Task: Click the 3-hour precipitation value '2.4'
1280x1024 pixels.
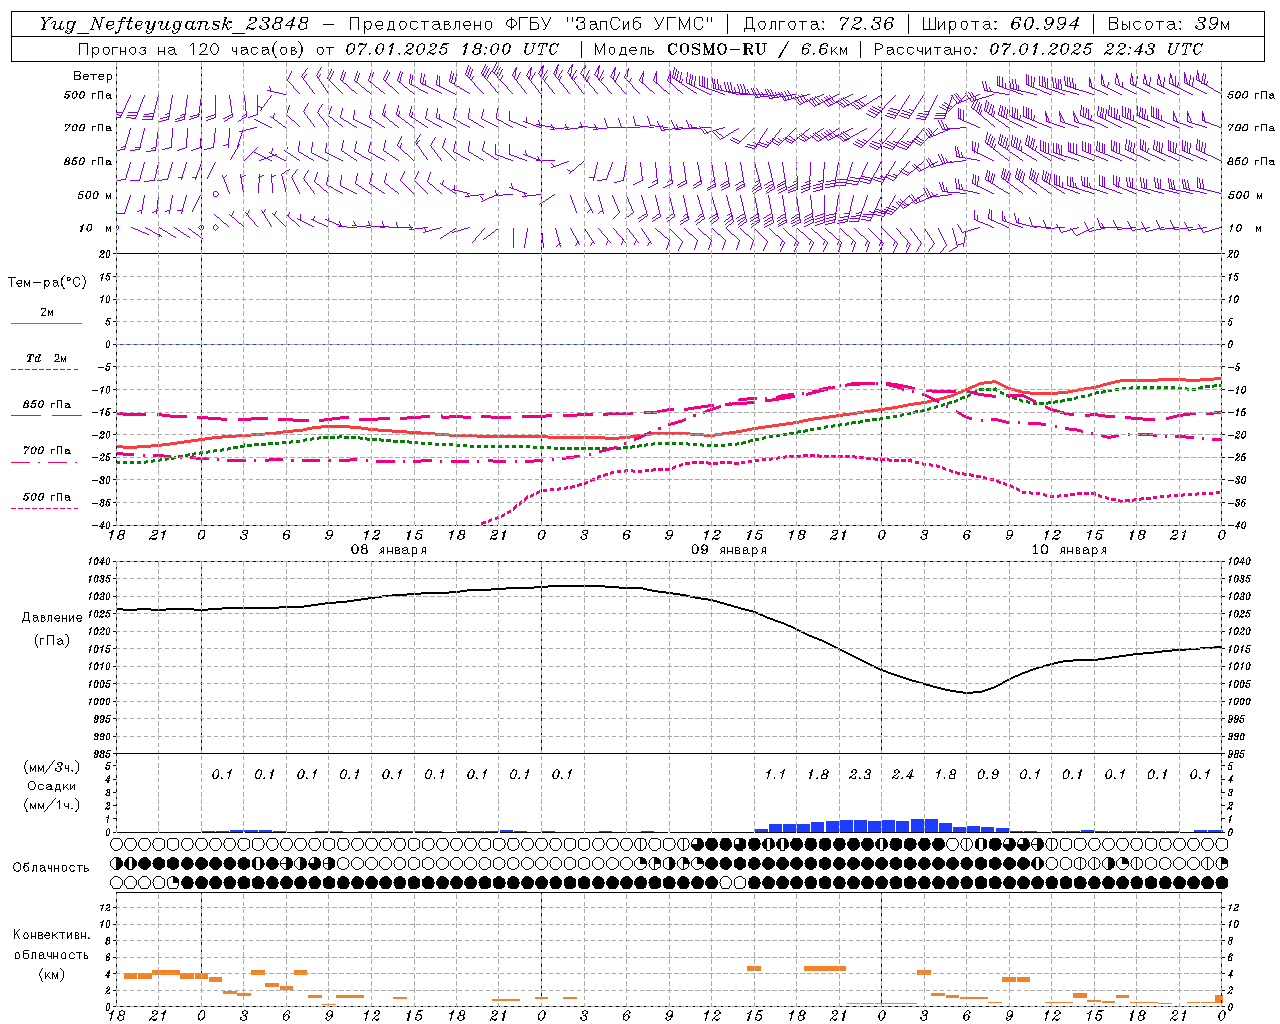Action: 903,775
